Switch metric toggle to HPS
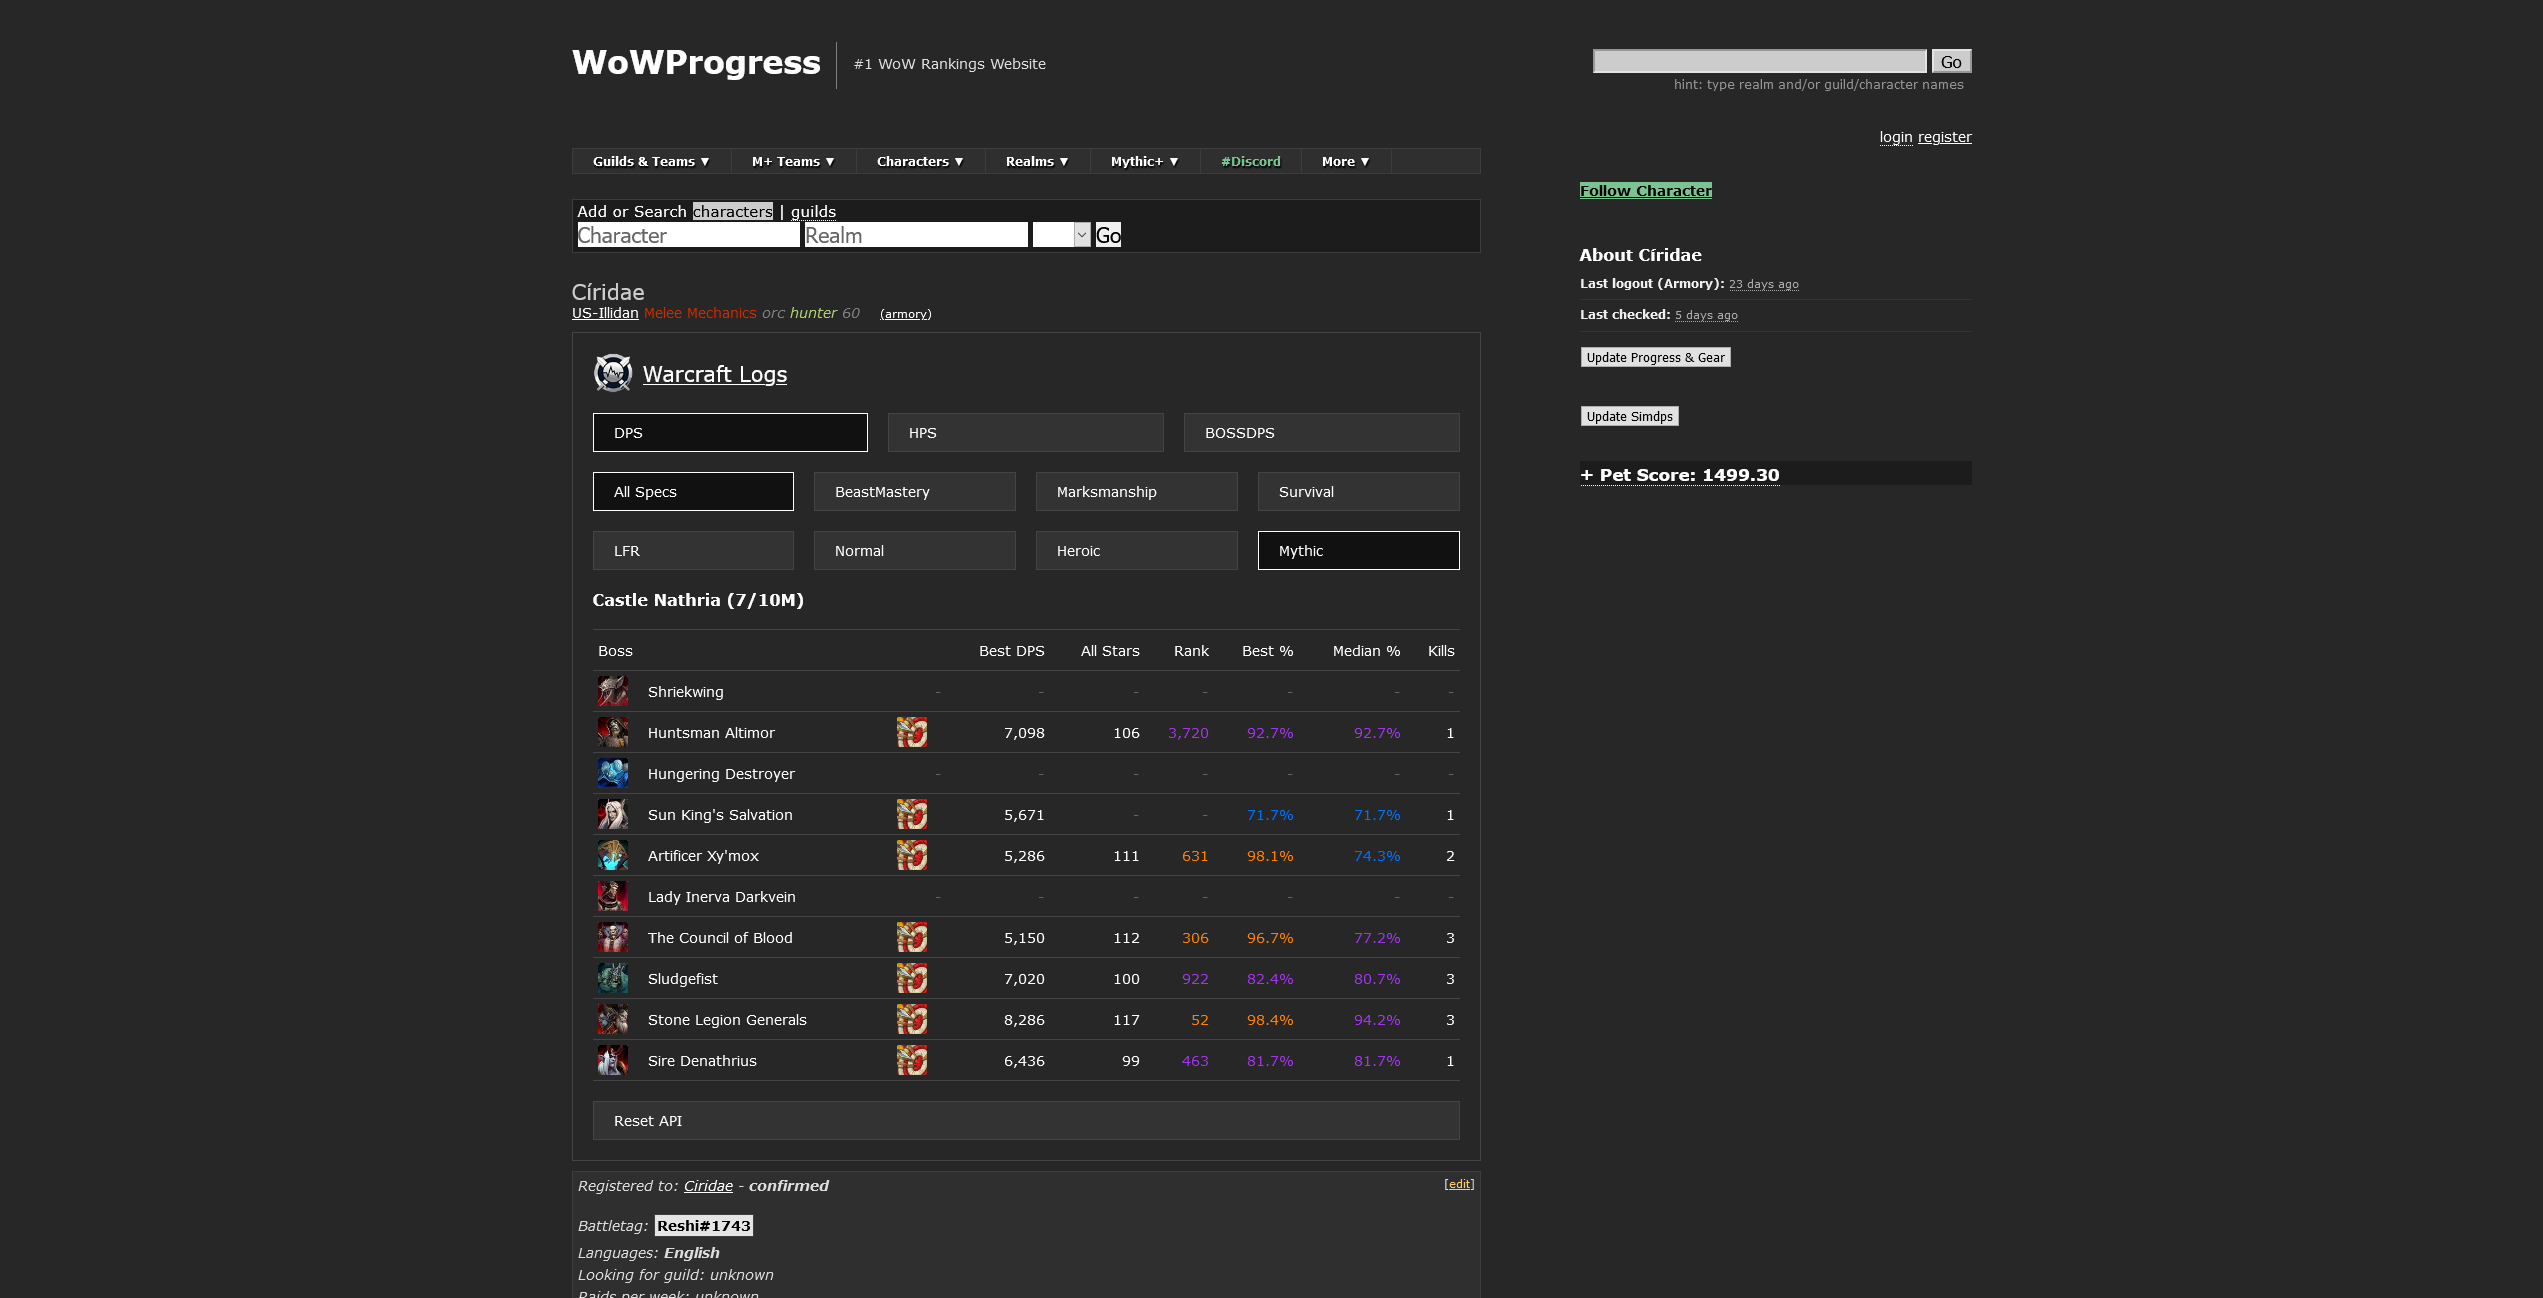2543x1298 pixels. coord(1025,433)
